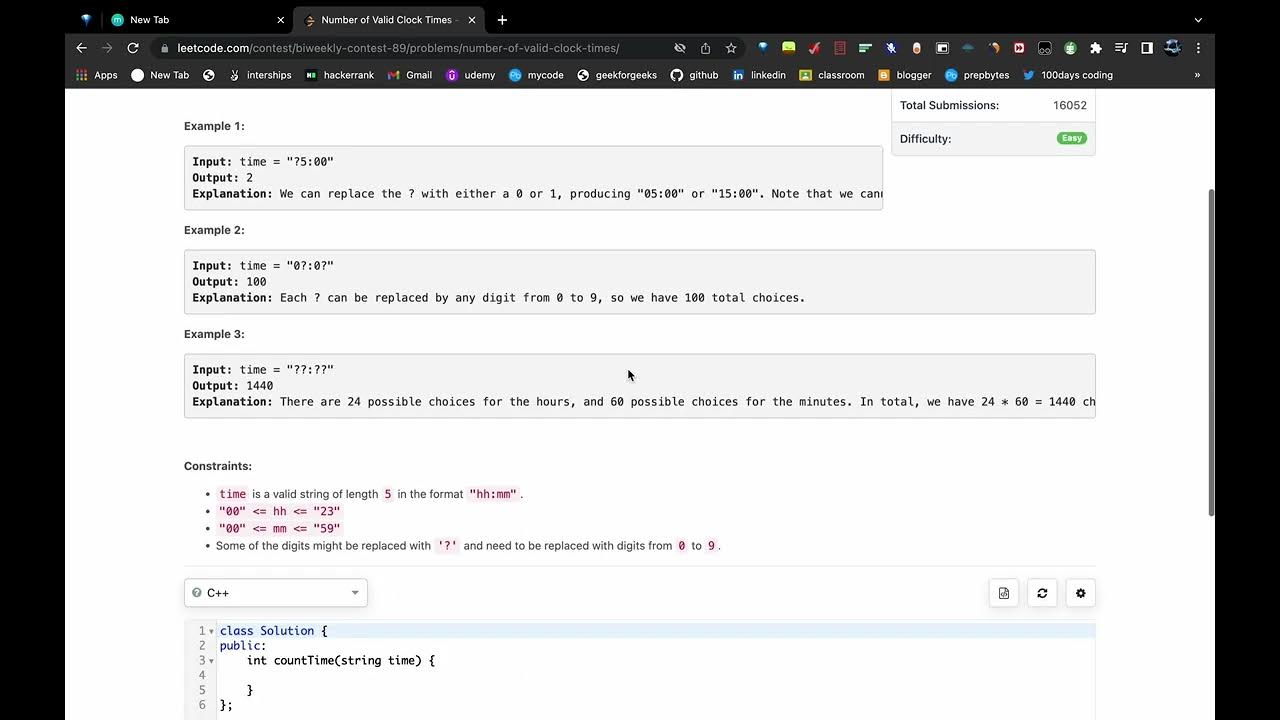
Task: Collapse code fold arrow on line 1
Action: coord(211,631)
